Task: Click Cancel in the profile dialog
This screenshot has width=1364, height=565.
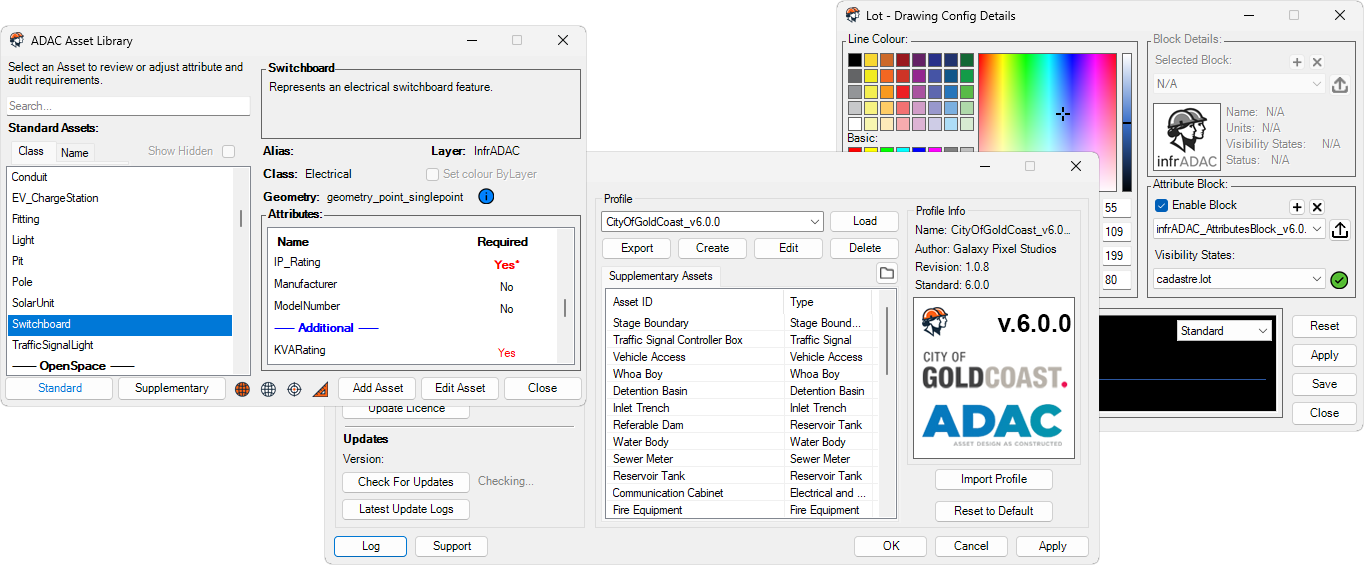Action: point(971,546)
